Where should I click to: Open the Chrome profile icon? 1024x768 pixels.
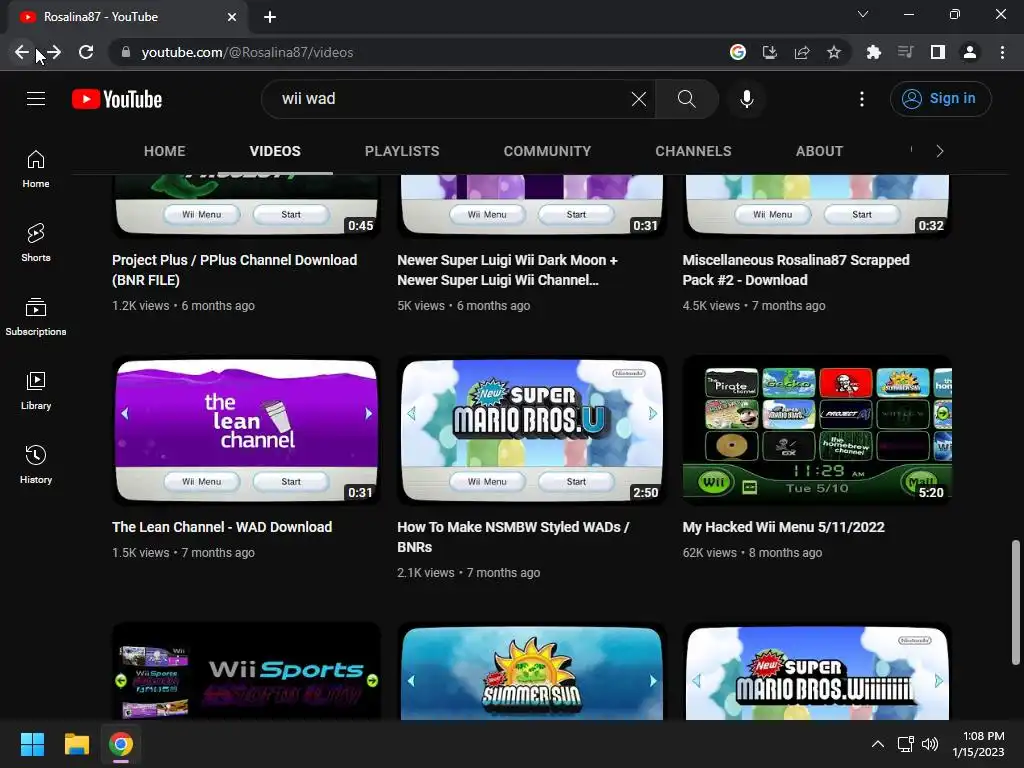[970, 52]
